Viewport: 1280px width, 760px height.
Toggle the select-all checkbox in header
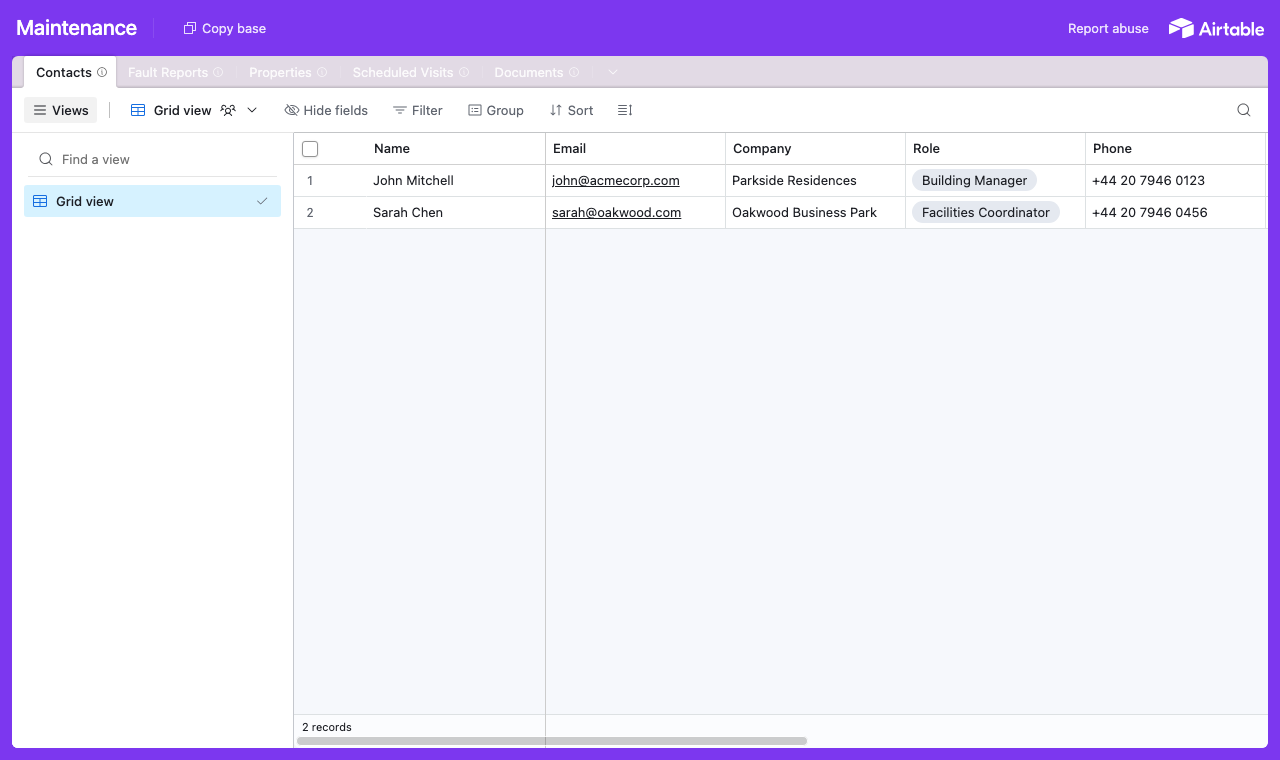pyautogui.click(x=310, y=149)
